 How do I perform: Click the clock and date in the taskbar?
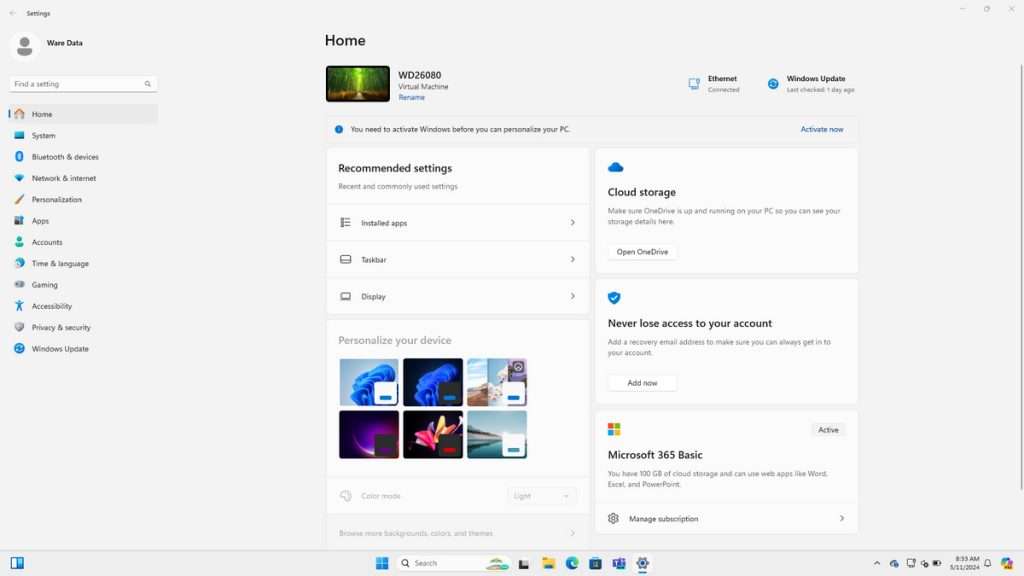pyautogui.click(x=964, y=563)
